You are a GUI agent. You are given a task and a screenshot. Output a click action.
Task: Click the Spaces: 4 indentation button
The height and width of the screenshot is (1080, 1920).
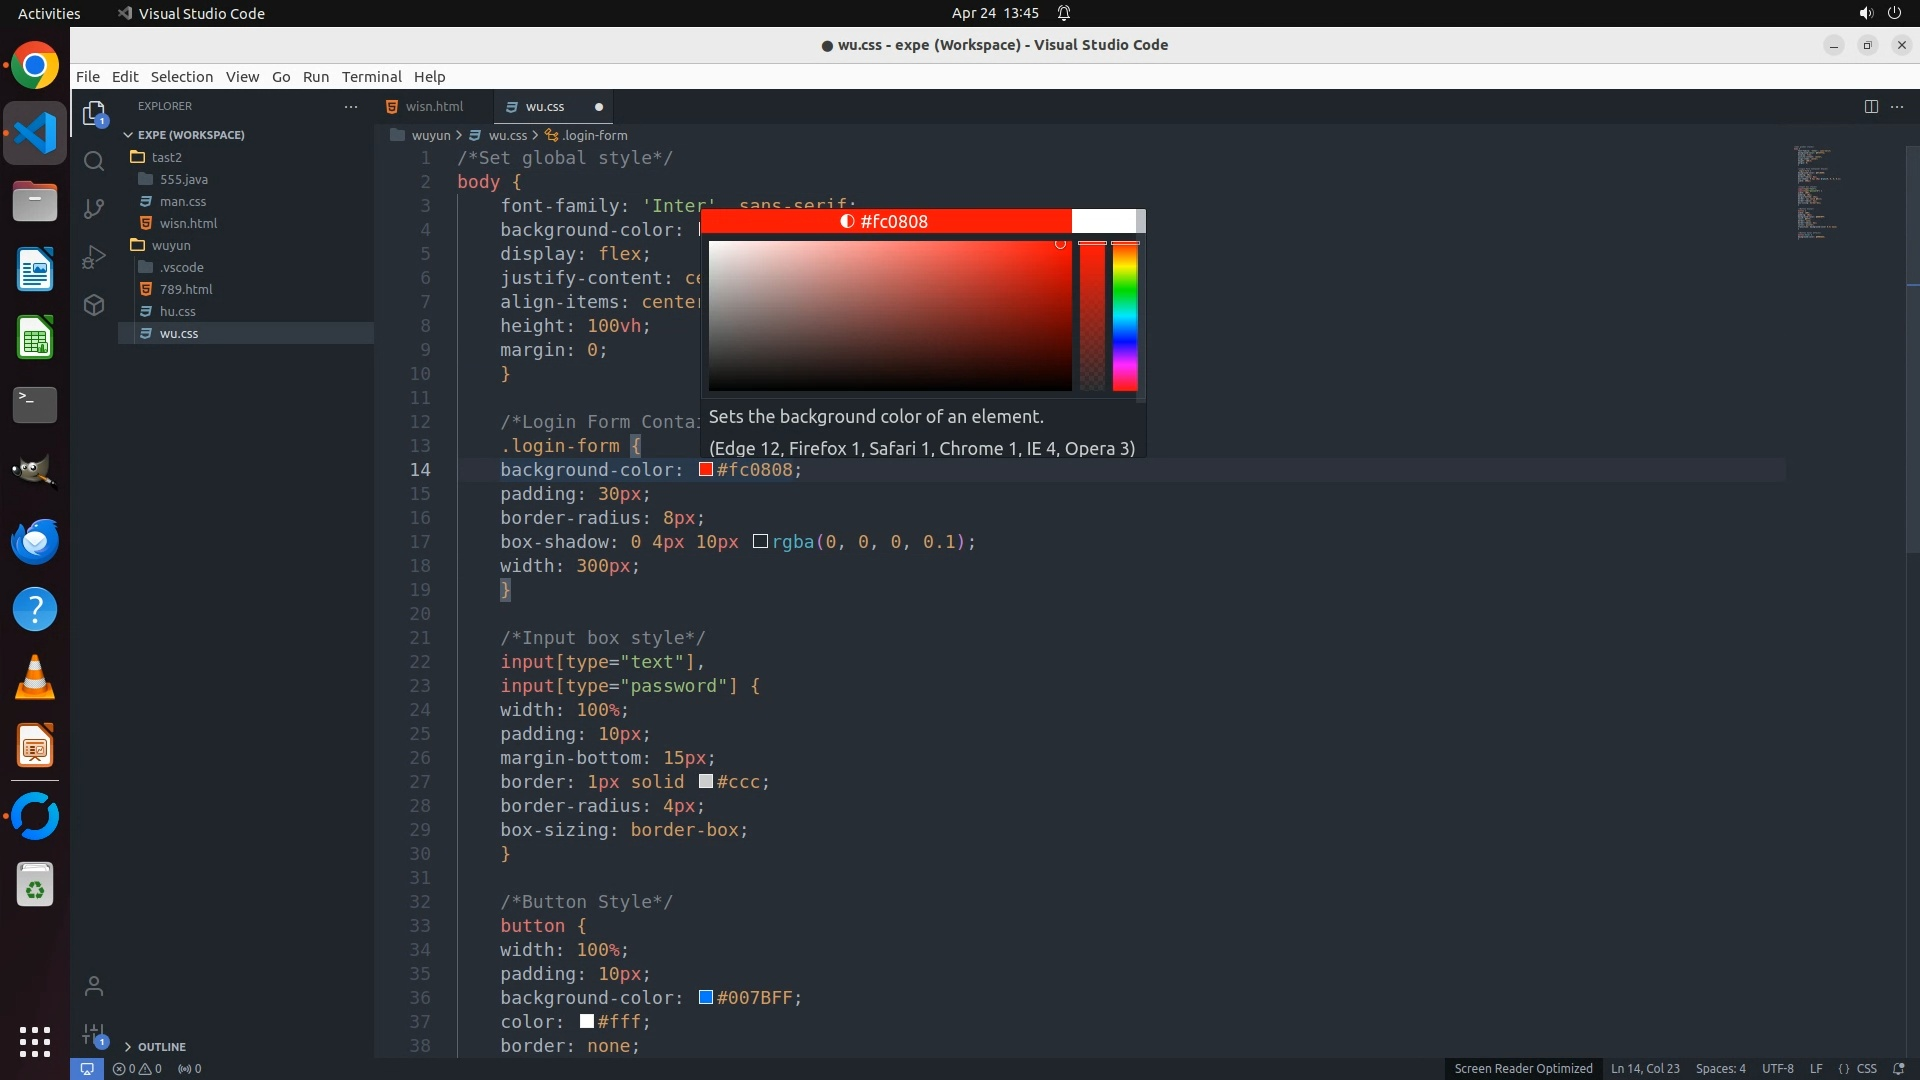pos(1720,1068)
